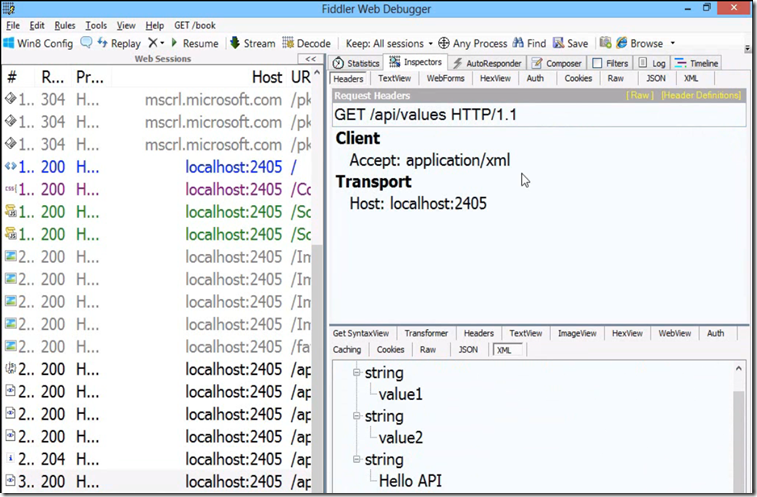Open the File menu
The width and height of the screenshot is (757, 497).
click(x=13, y=26)
